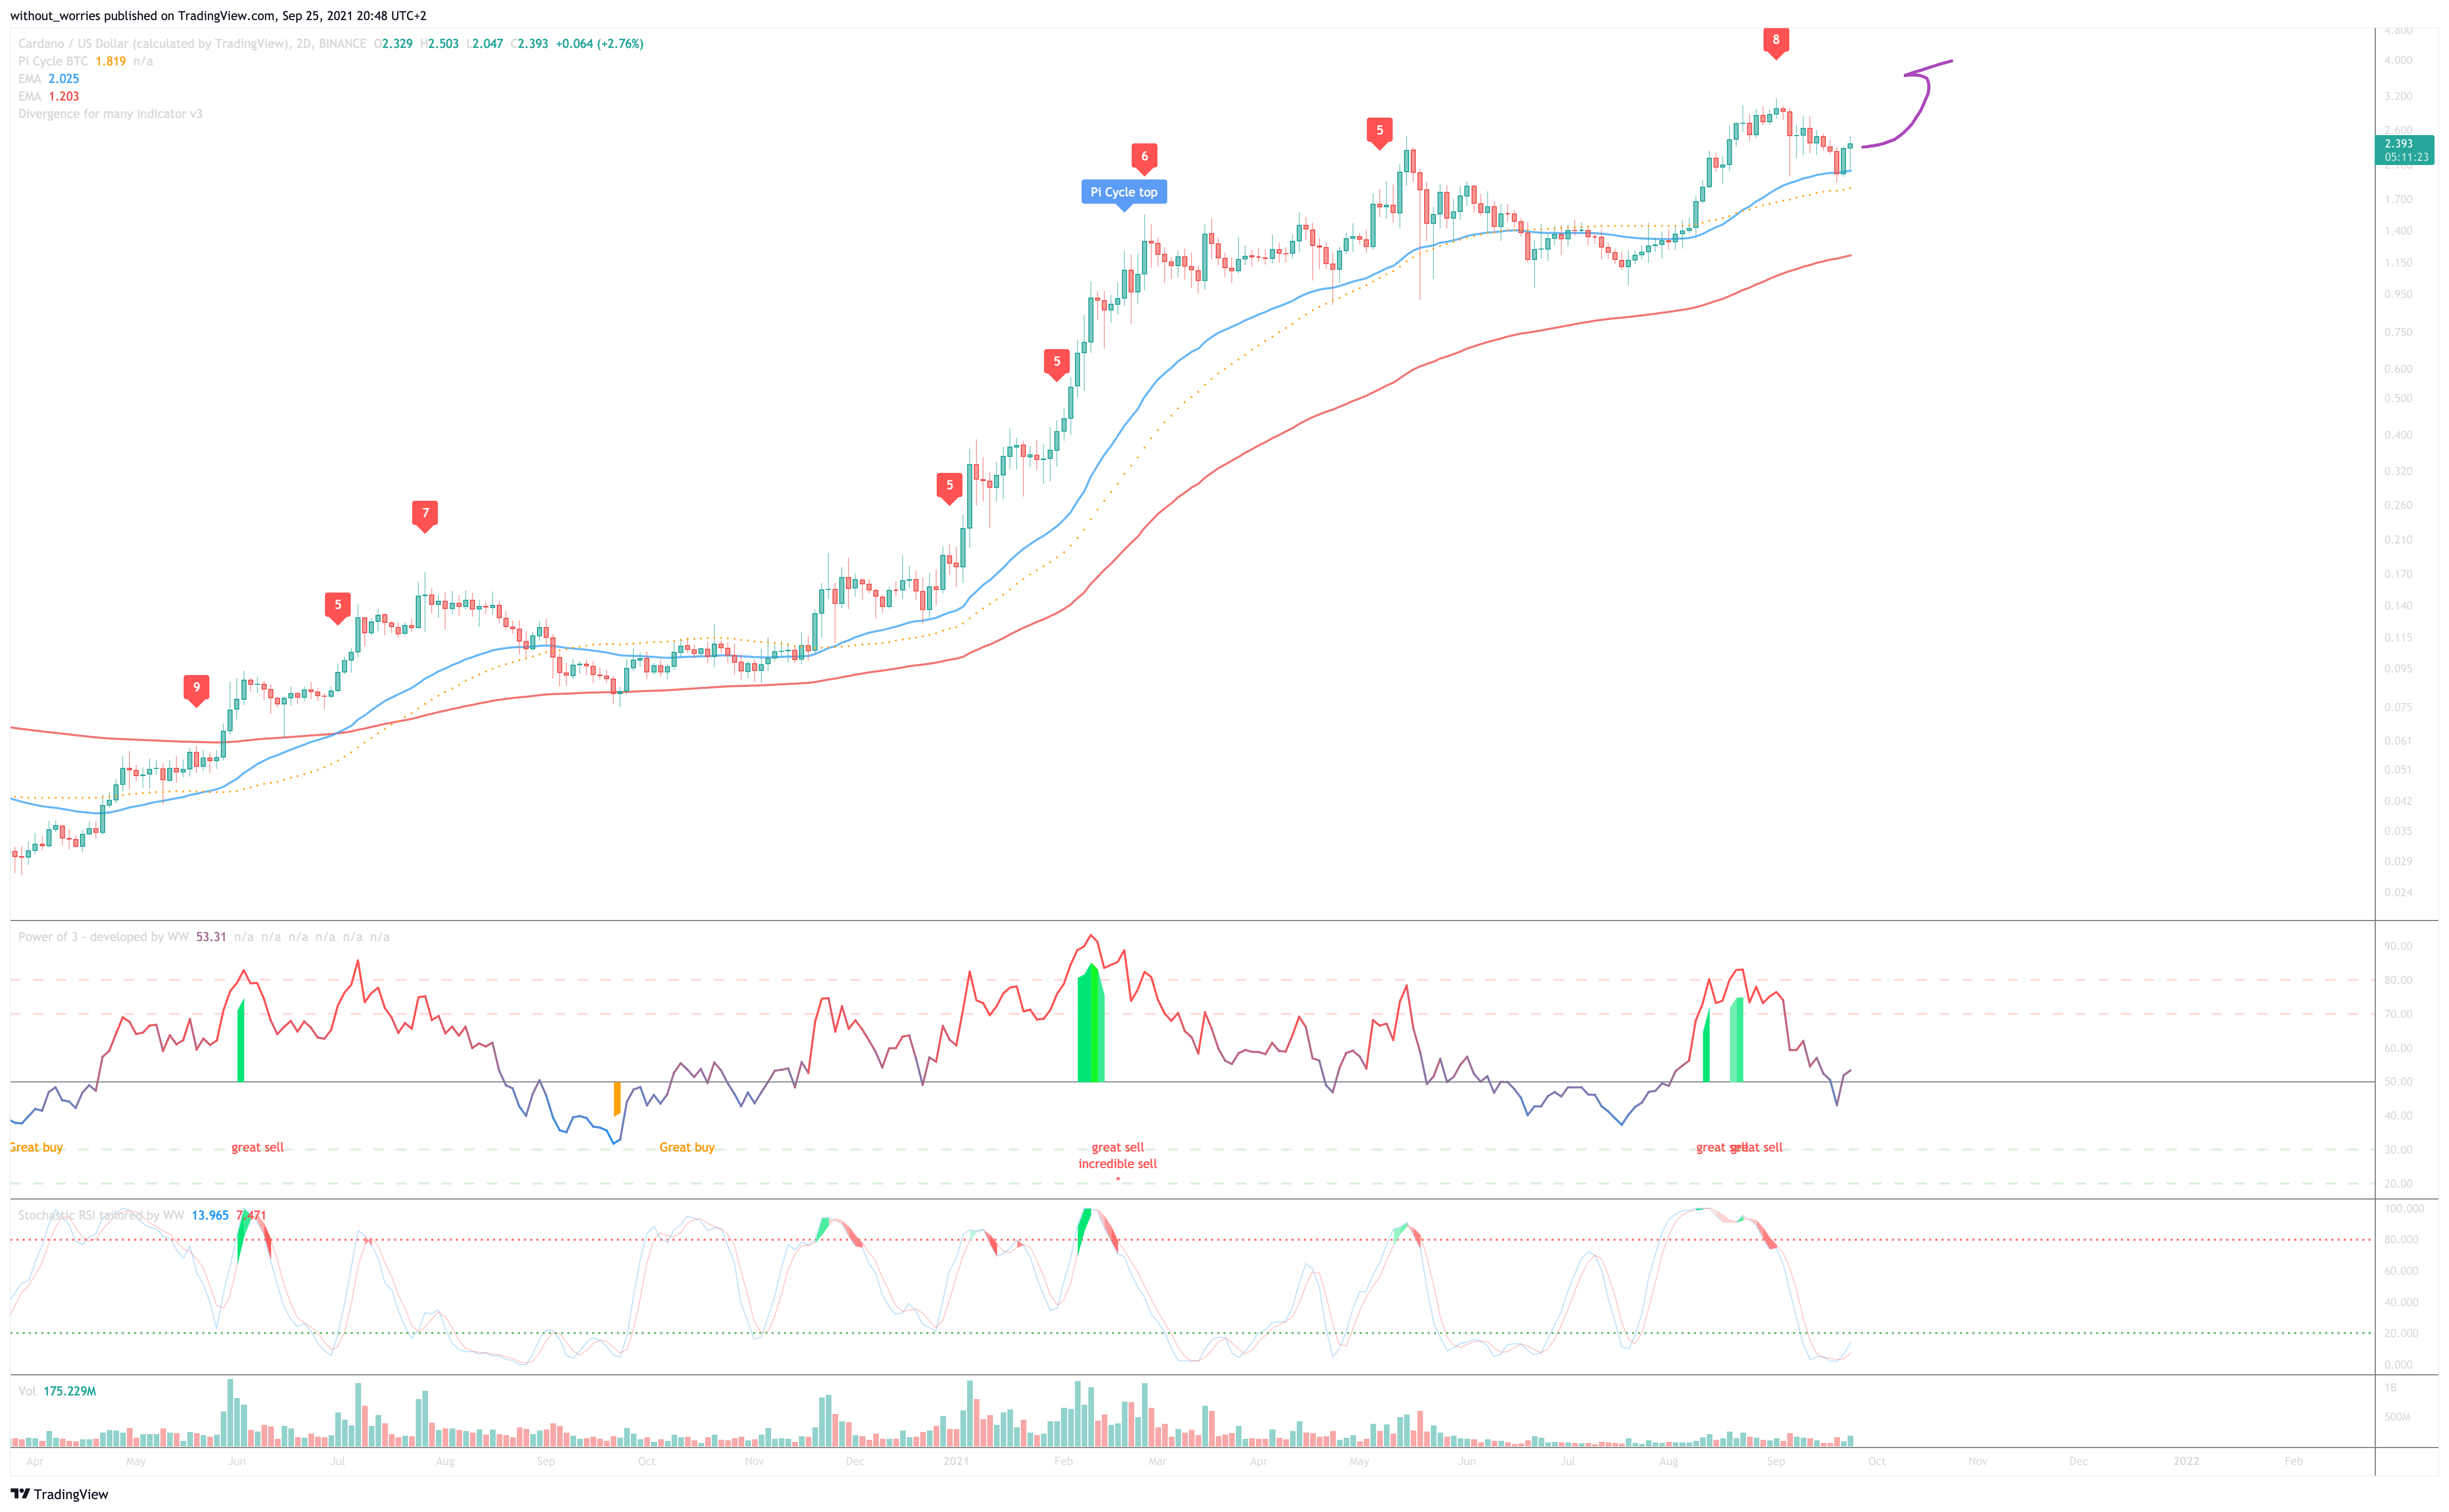This screenshot has height=1512, width=2449.
Task: Click the Stochastic RSI value 13.965
Action: (x=210, y=1216)
